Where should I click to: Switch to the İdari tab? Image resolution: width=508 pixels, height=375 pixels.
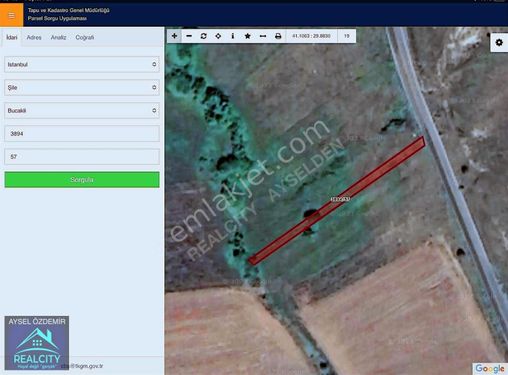pyautogui.click(x=12, y=37)
